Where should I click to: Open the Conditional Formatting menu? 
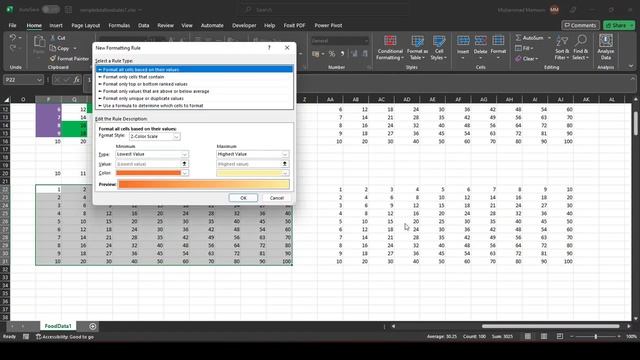[x=390, y=48]
